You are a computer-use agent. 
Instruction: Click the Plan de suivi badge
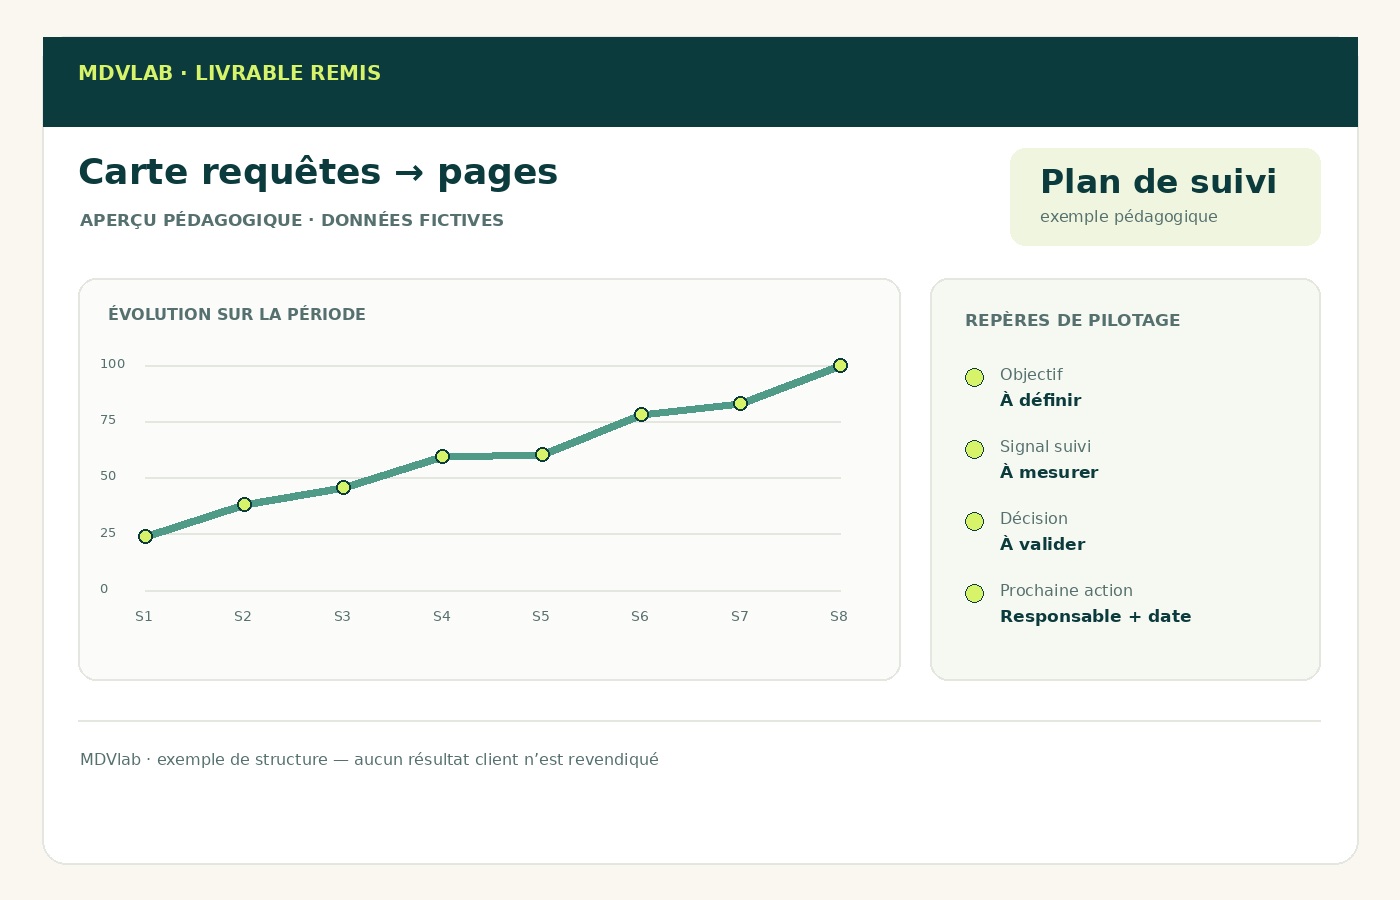click(1165, 197)
